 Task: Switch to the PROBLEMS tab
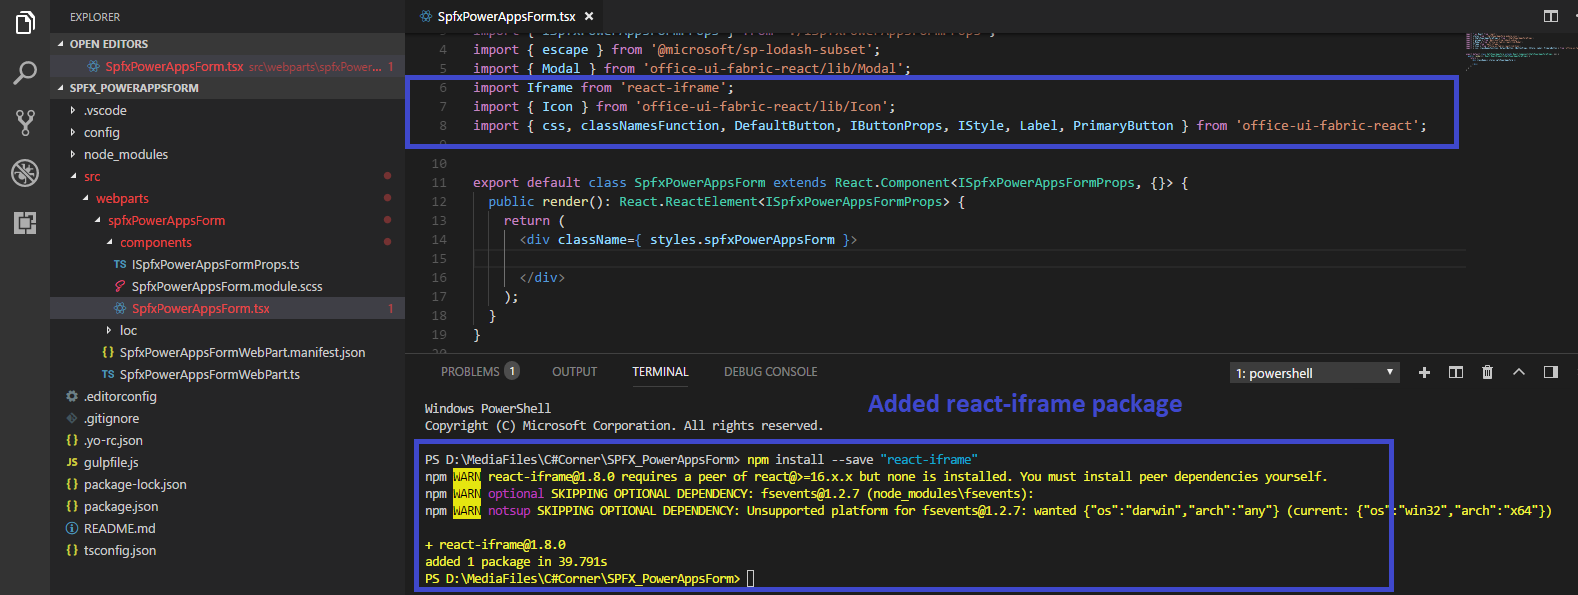470,372
